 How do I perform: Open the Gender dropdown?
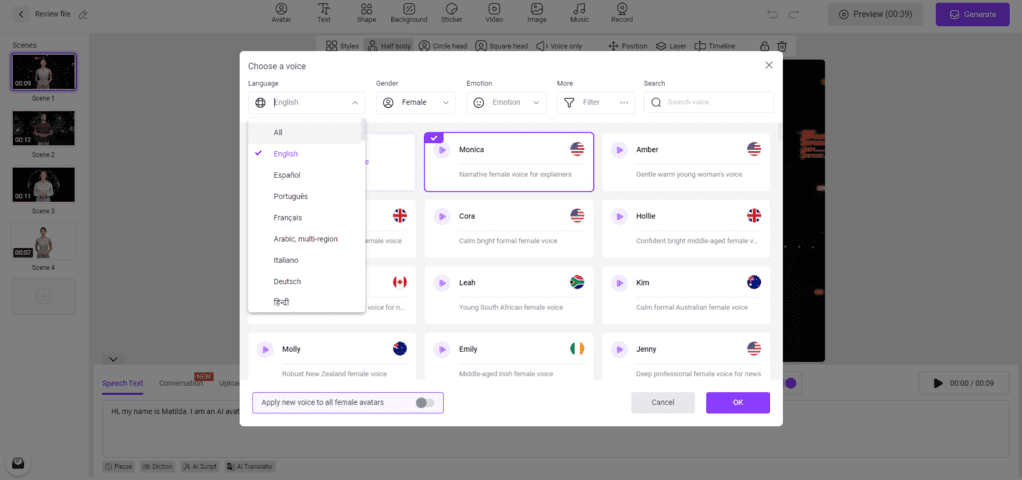pos(416,102)
